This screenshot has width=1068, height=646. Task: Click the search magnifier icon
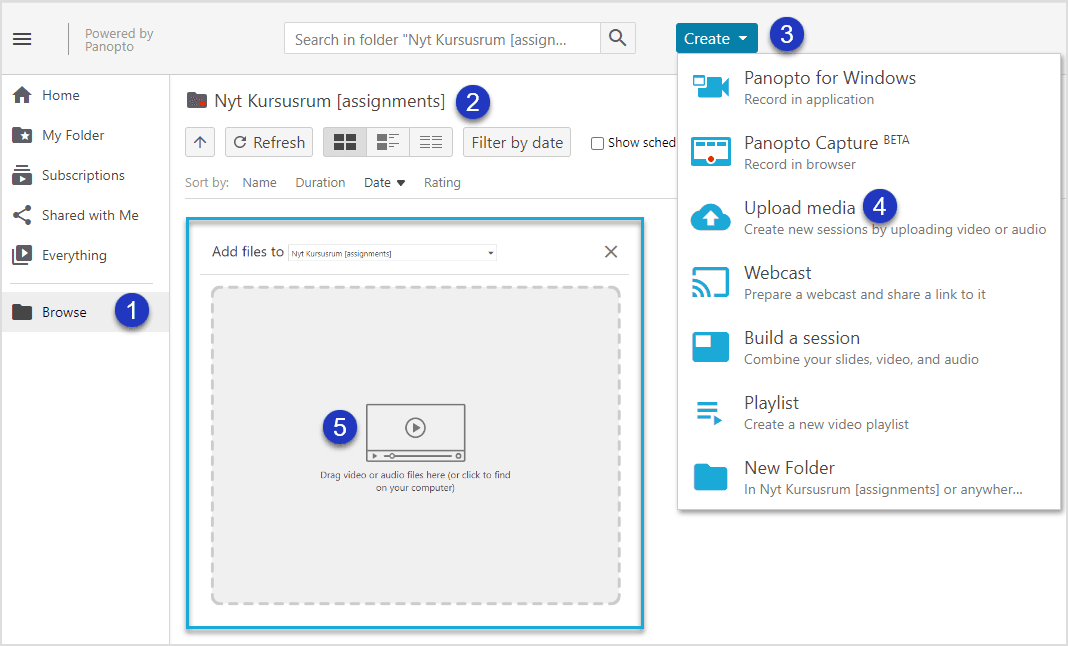pyautogui.click(x=617, y=39)
